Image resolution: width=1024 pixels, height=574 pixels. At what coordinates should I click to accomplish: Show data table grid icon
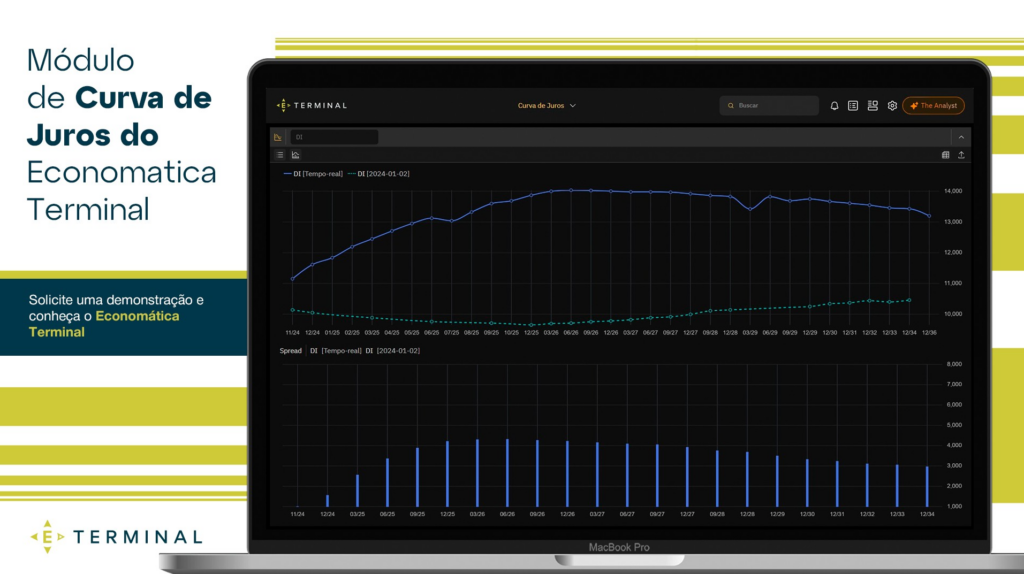pos(945,155)
